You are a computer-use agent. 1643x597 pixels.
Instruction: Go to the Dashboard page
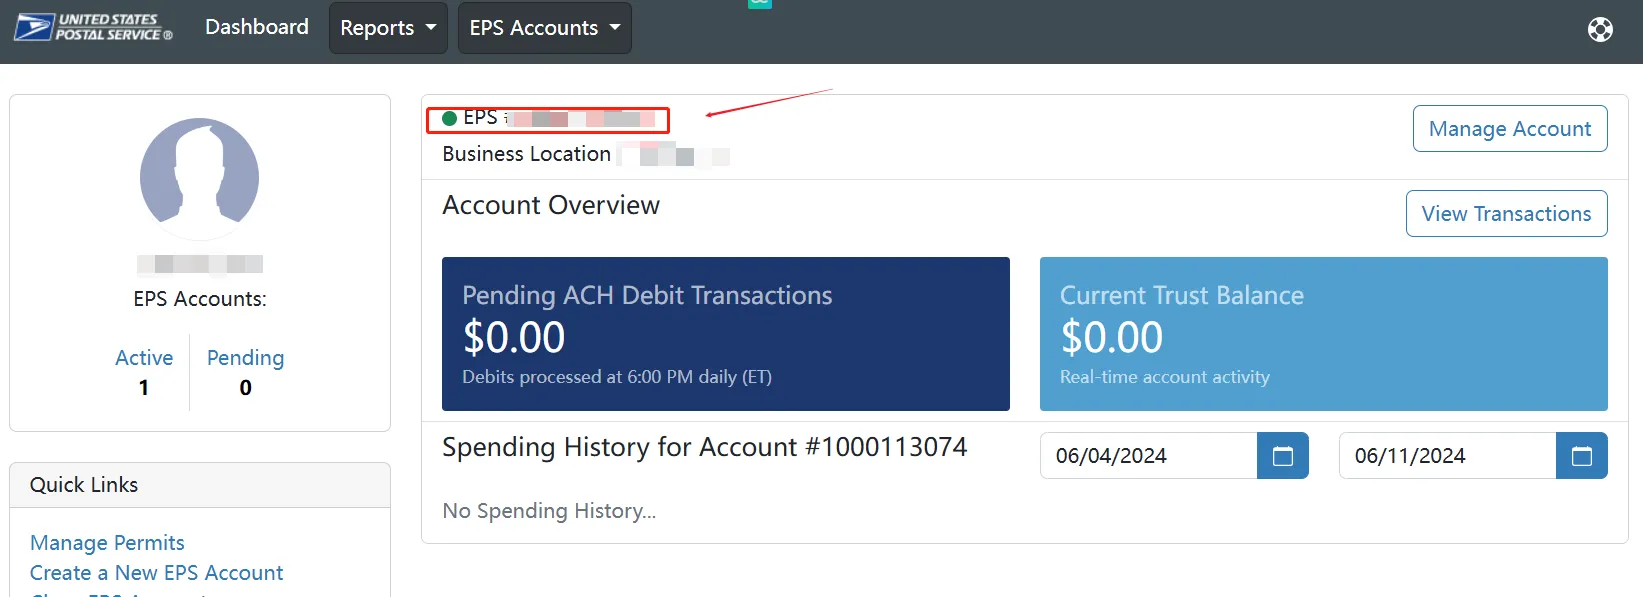pos(257,27)
